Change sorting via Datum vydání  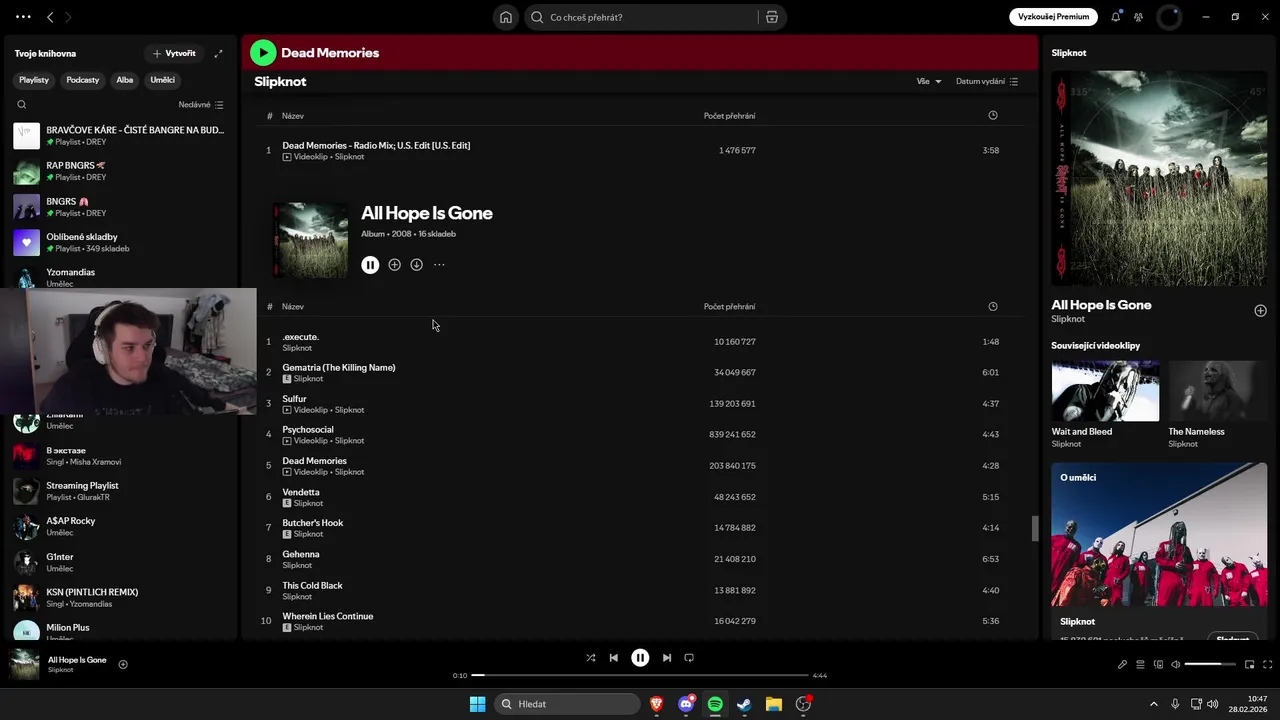pyautogui.click(x=987, y=81)
